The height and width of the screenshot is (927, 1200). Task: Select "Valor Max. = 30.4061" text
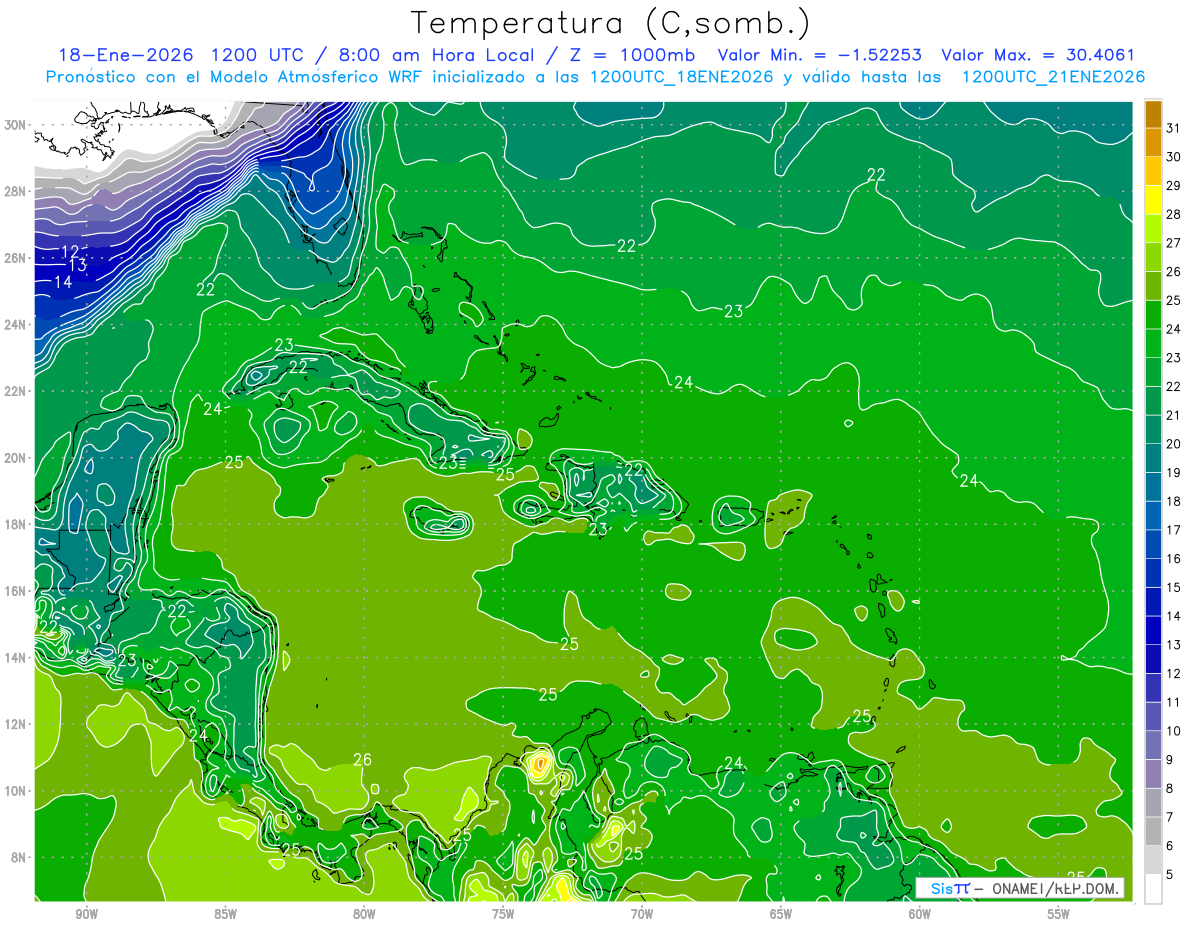(1038, 55)
